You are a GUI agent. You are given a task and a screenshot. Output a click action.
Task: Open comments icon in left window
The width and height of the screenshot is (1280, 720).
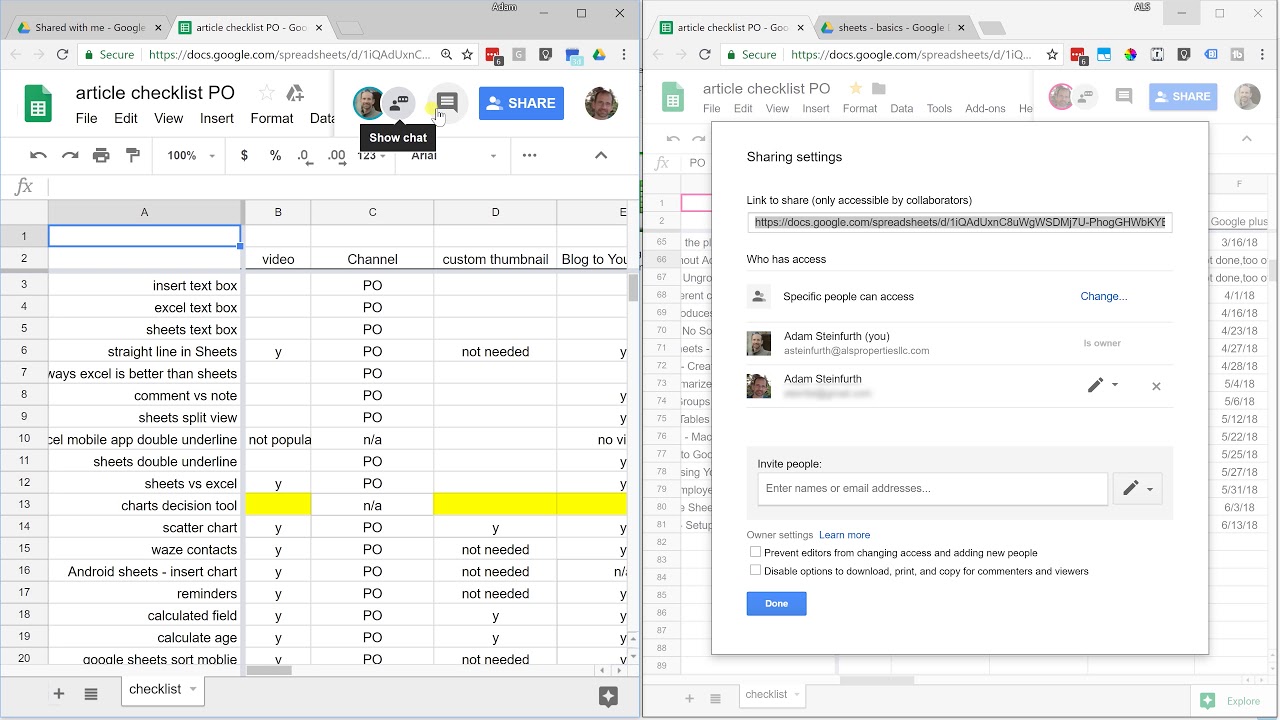447,102
